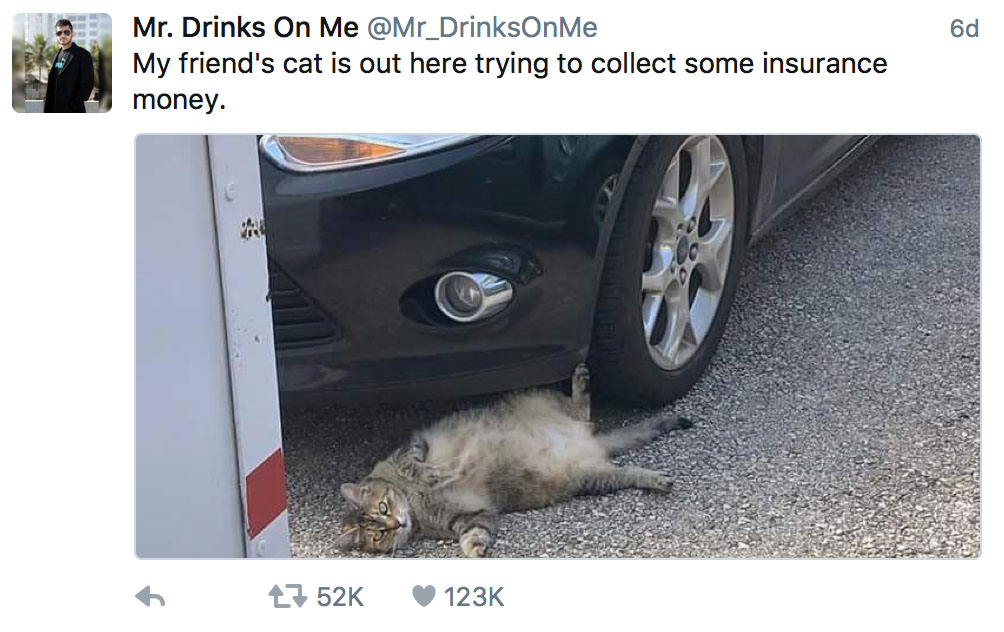This screenshot has height=632, width=1004.
Task: Click the red stripe on the post
Action: (x=266, y=490)
